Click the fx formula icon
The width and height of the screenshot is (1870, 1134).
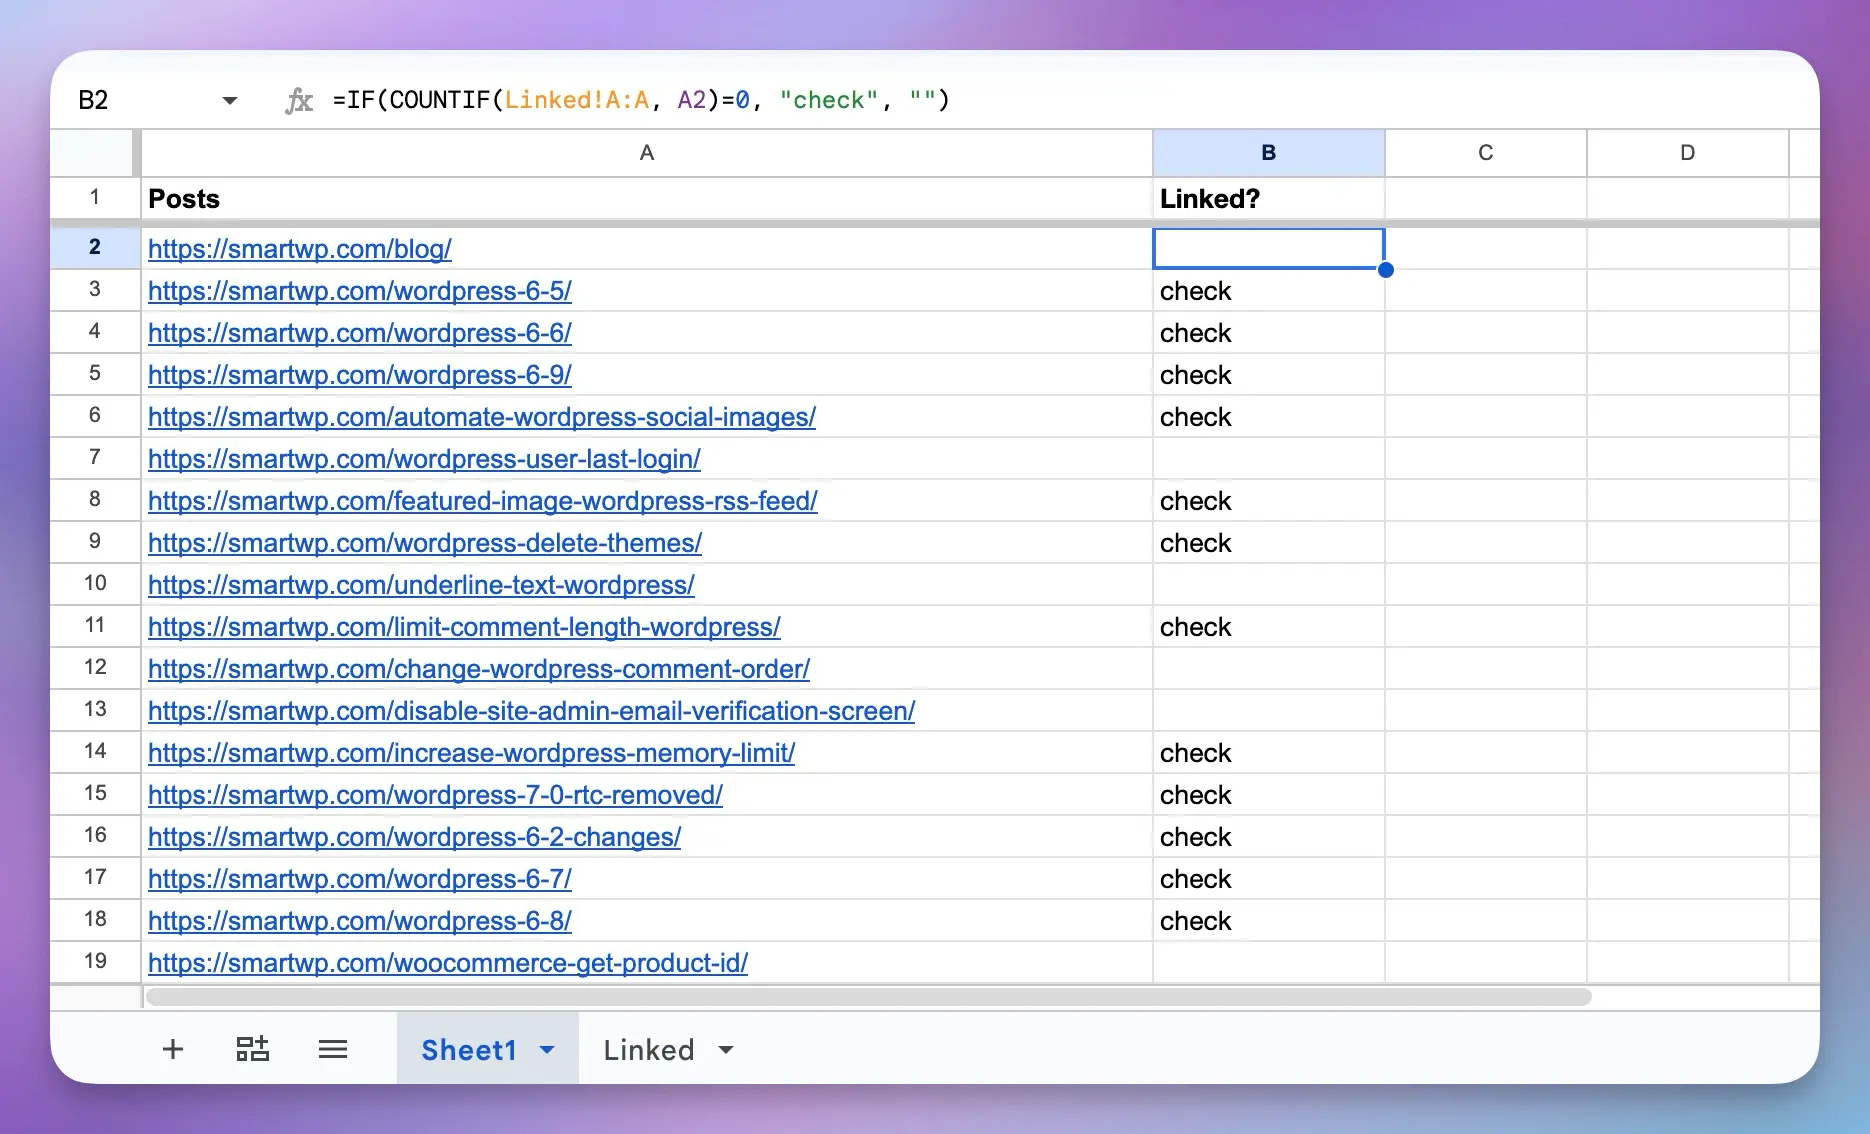pos(299,100)
